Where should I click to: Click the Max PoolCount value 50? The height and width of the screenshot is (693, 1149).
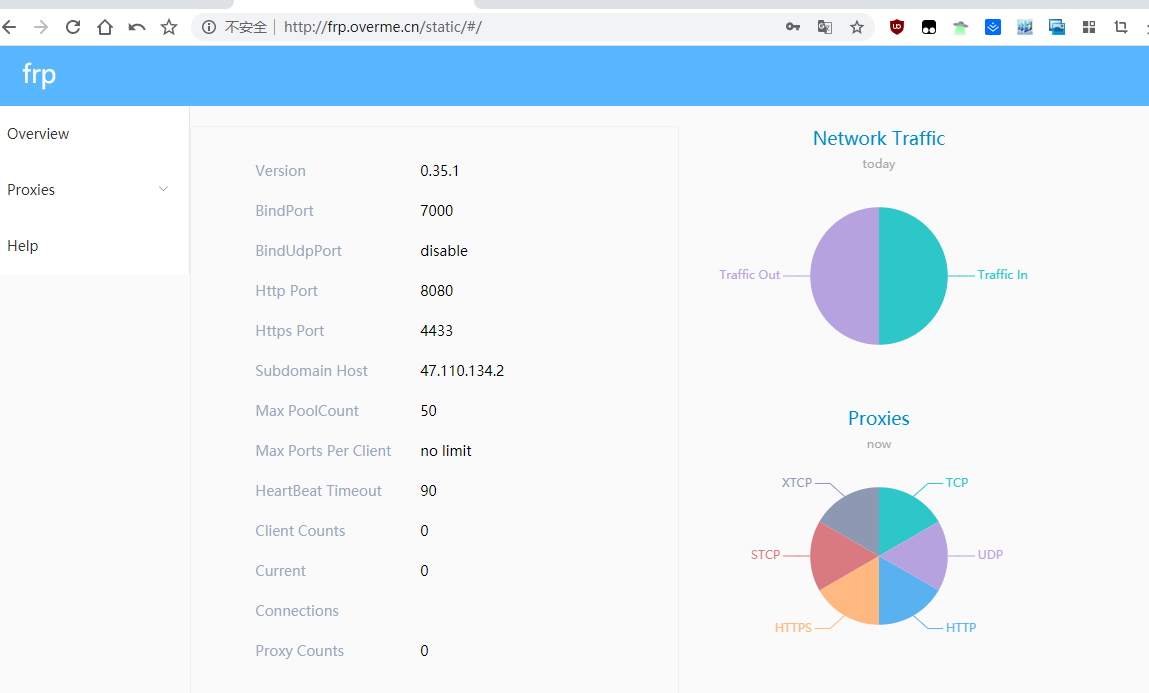pos(429,411)
